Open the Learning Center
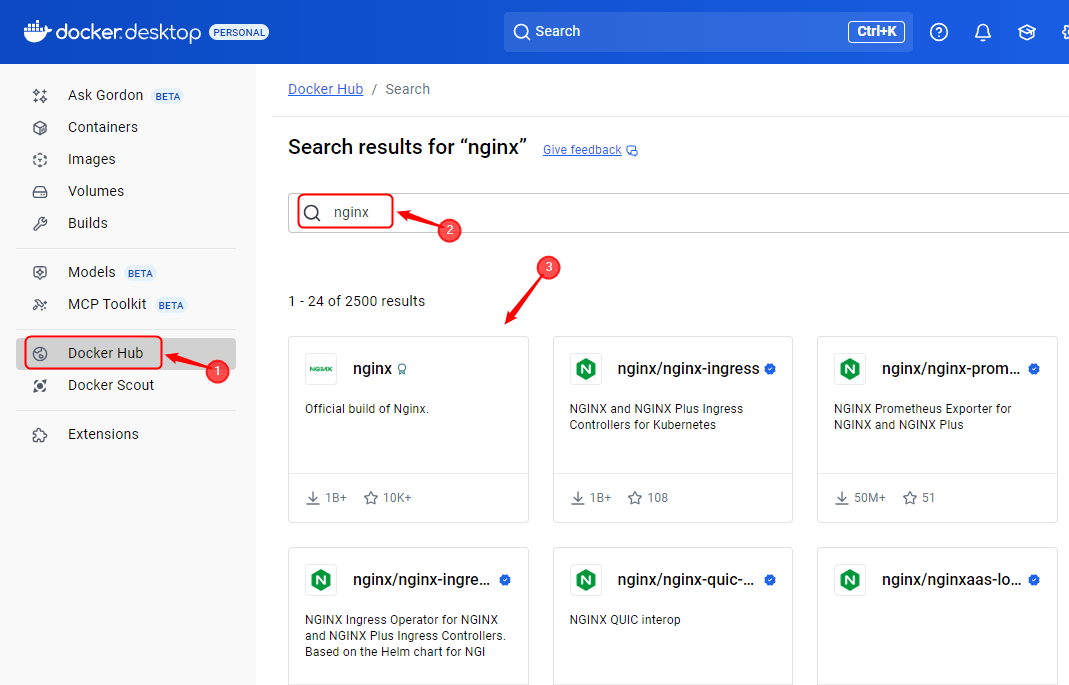Image resolution: width=1069 pixels, height=685 pixels. (x=1026, y=31)
